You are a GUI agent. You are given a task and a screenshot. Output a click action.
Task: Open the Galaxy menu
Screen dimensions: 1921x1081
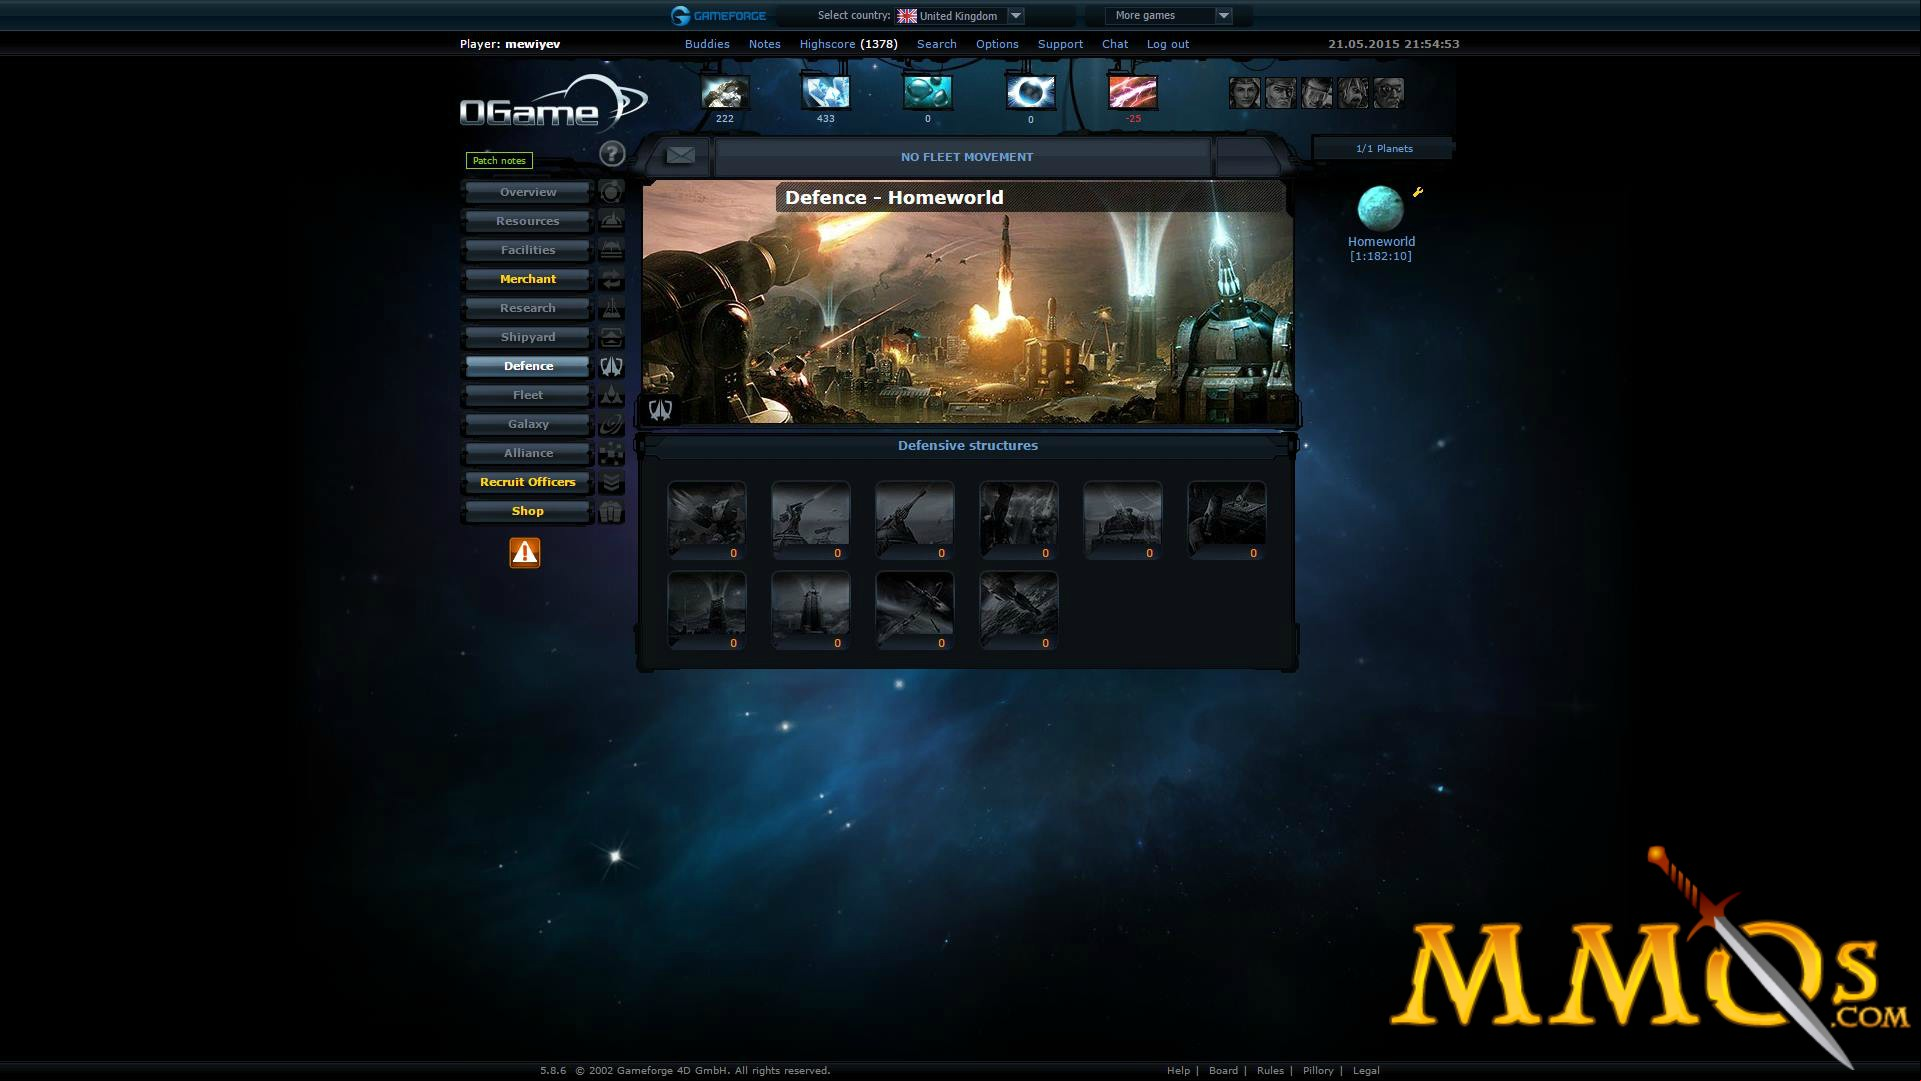point(528,424)
